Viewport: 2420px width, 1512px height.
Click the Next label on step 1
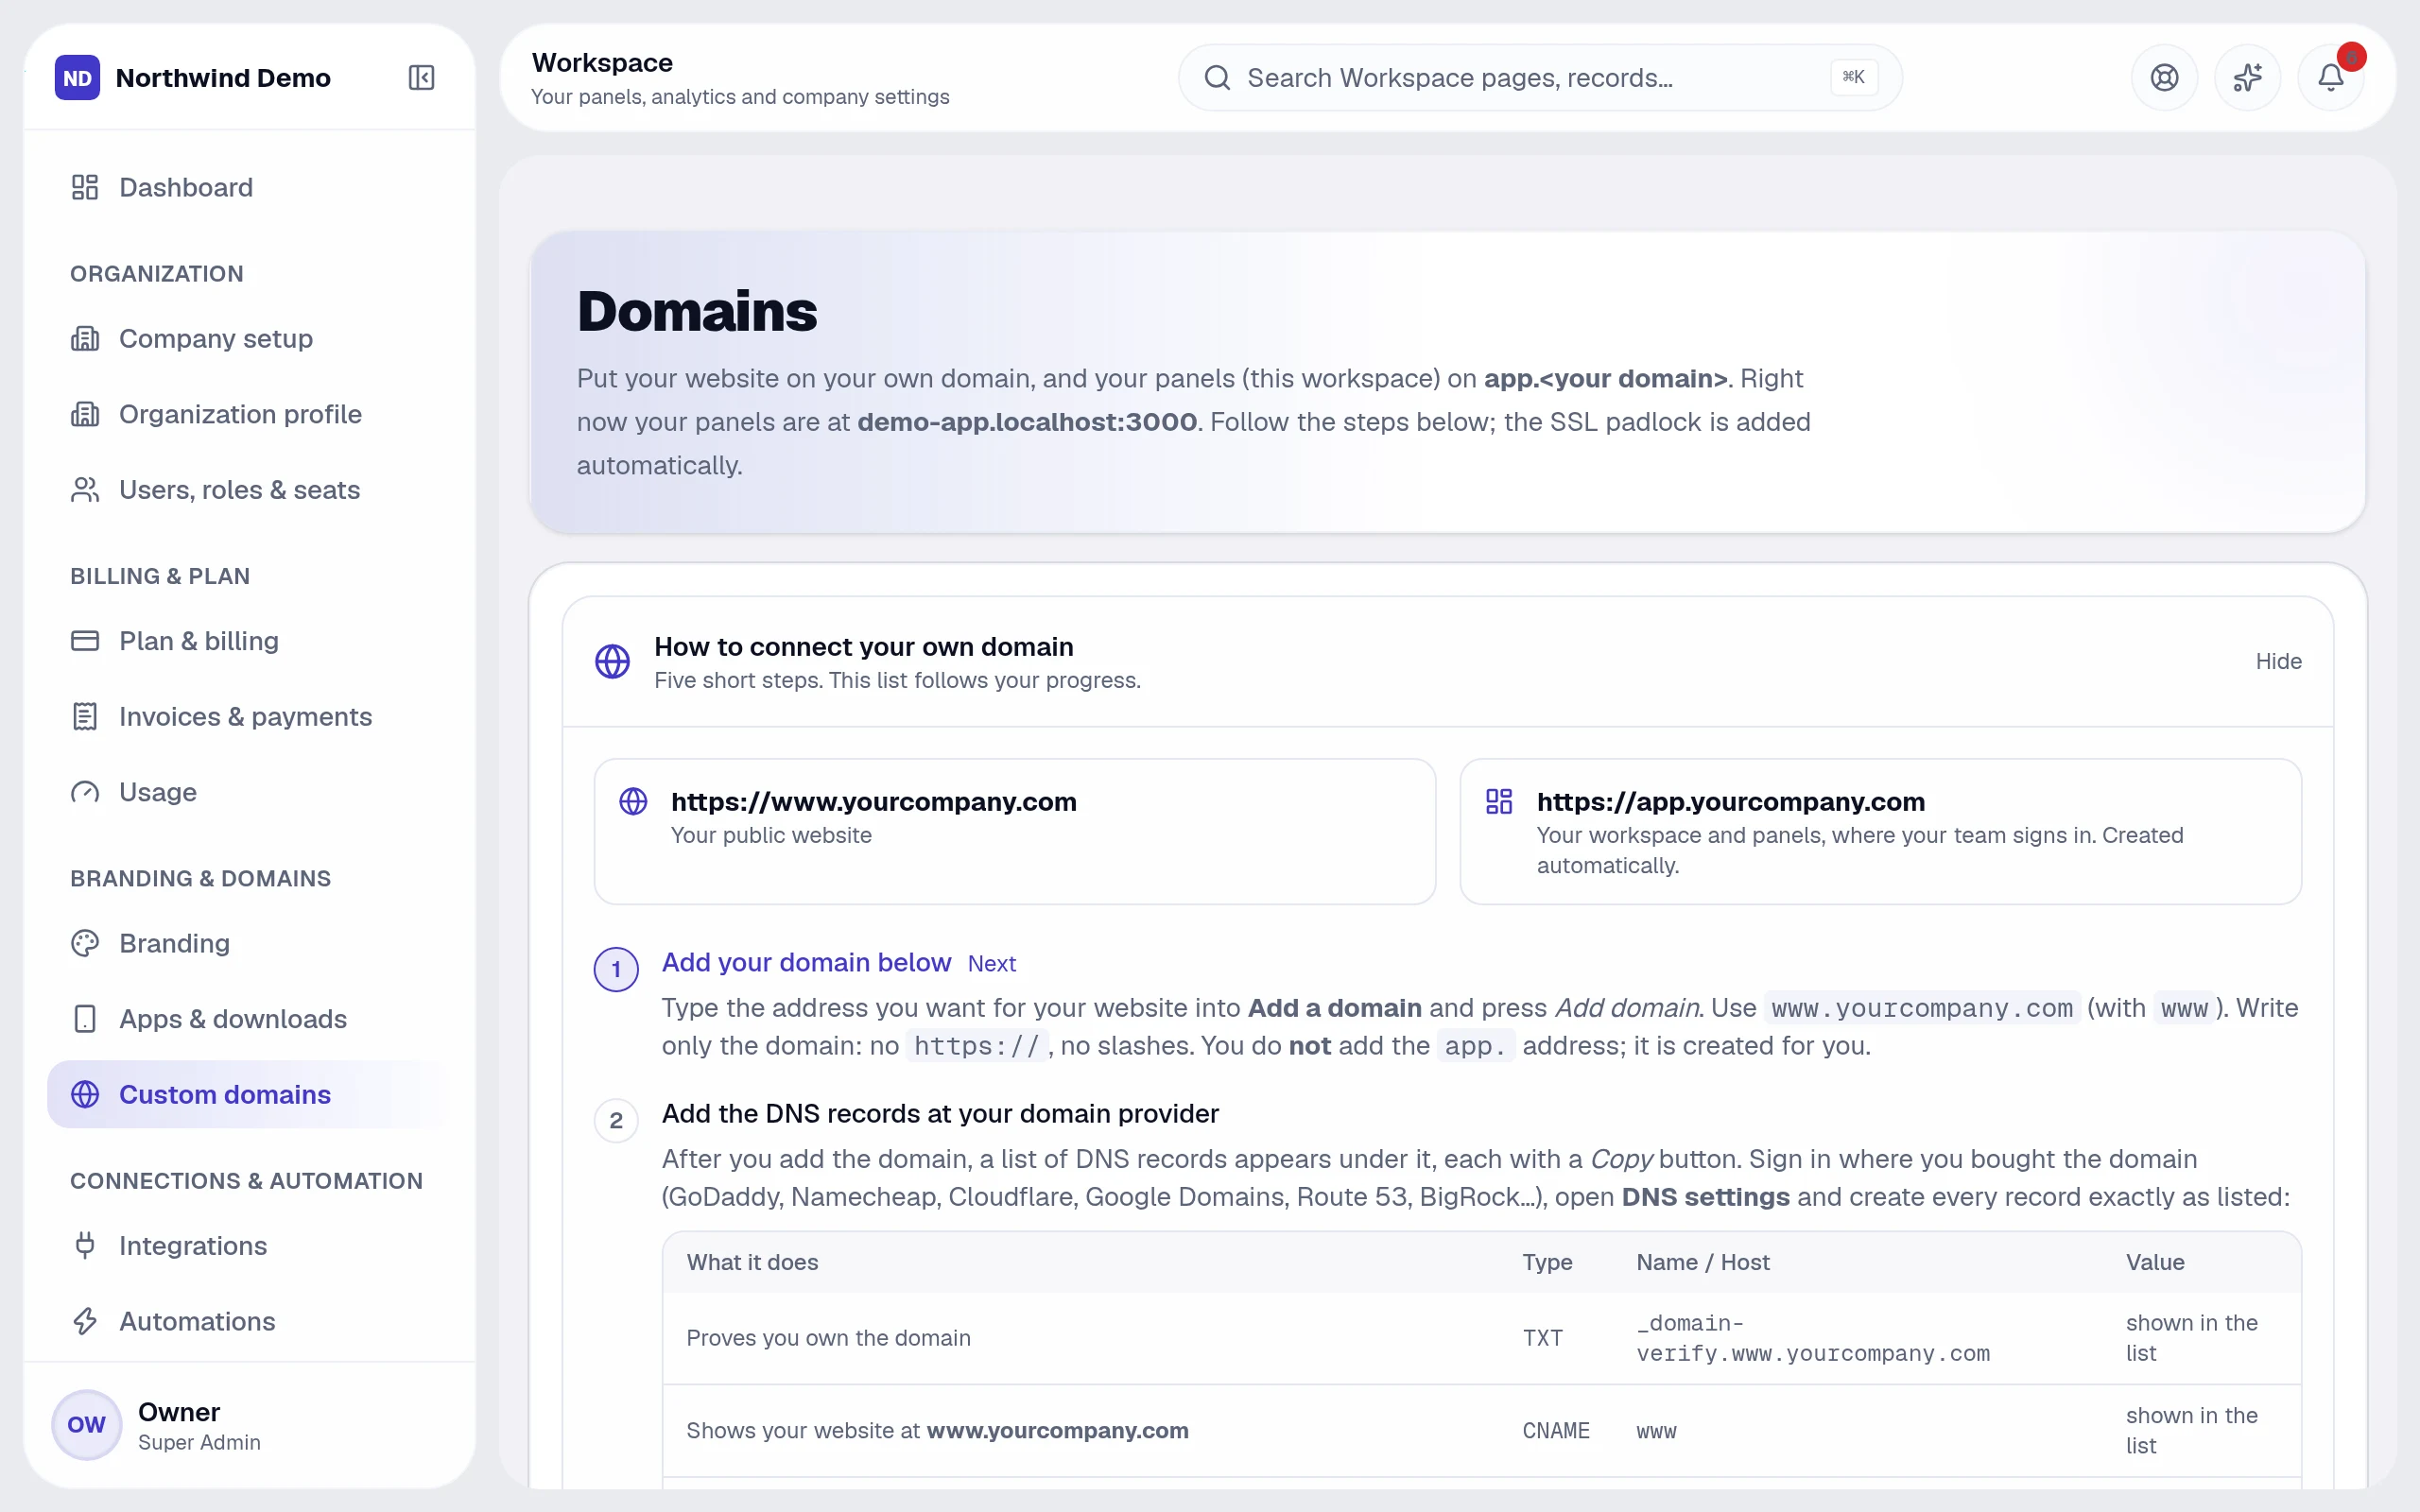(x=991, y=963)
